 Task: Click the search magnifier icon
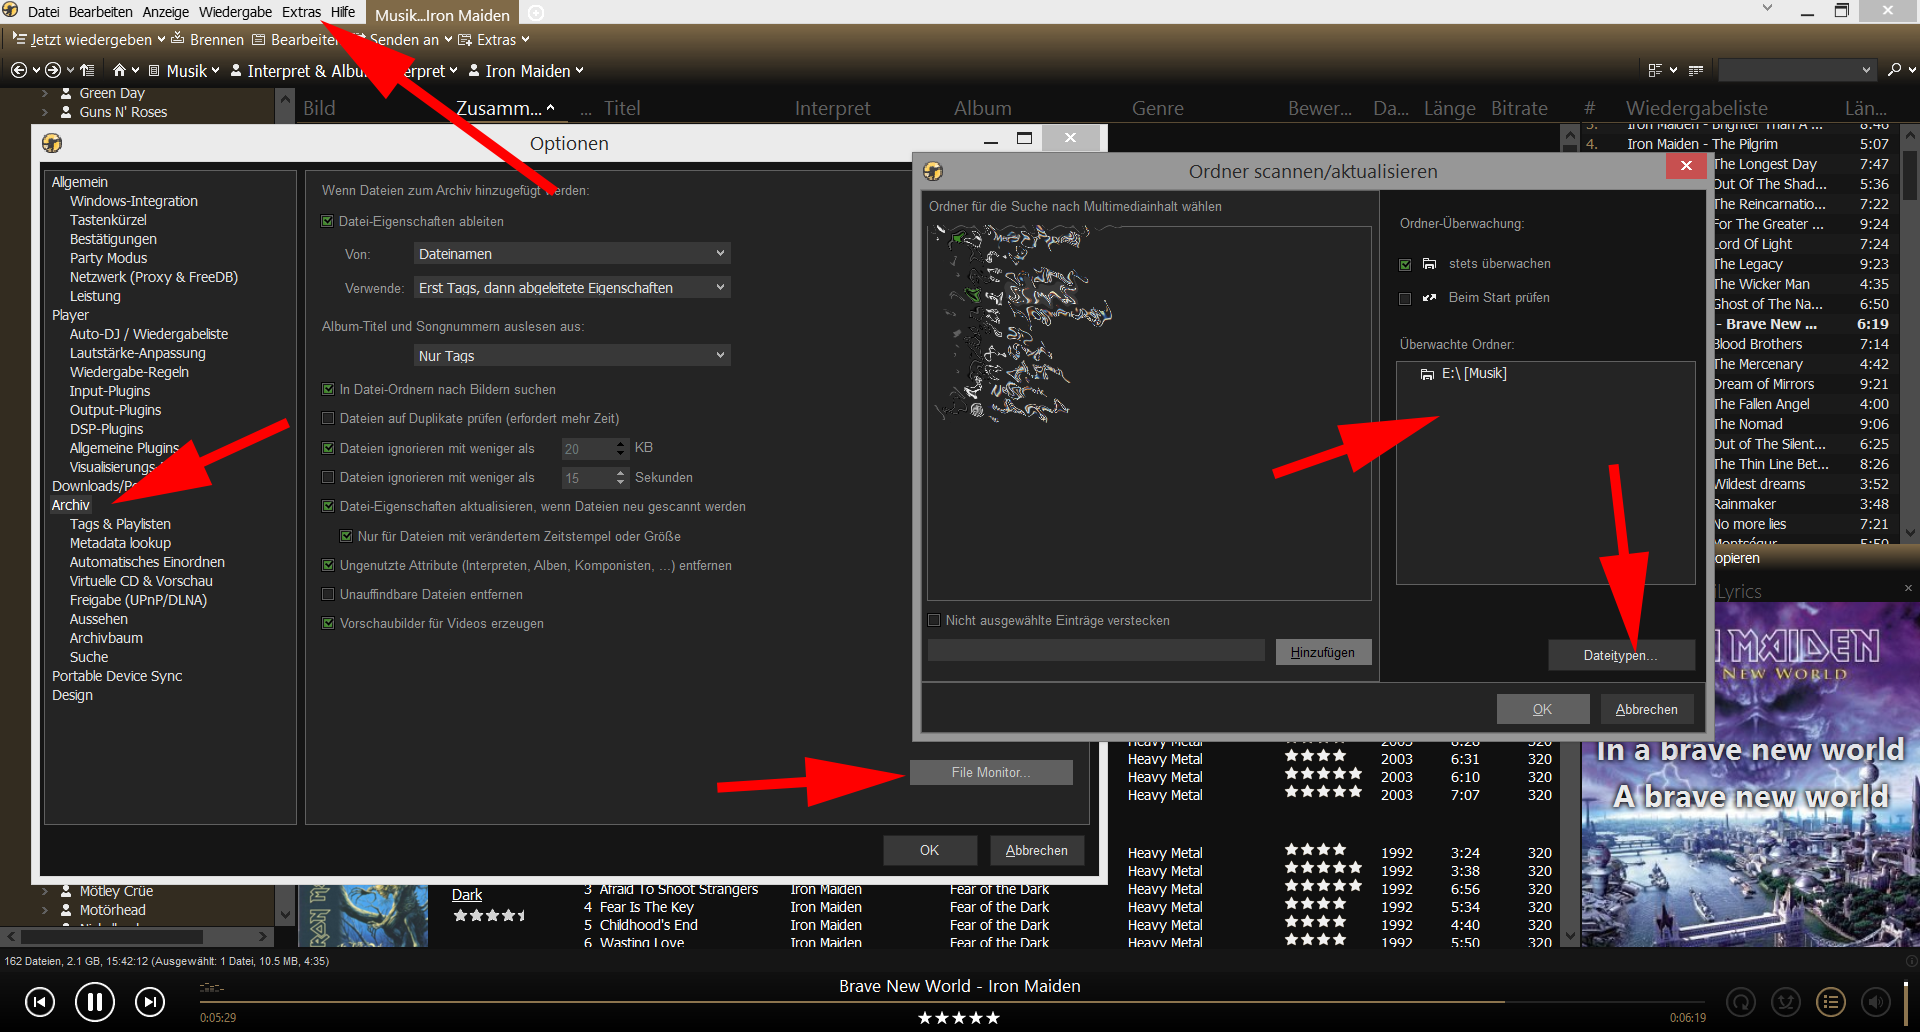tap(1893, 70)
